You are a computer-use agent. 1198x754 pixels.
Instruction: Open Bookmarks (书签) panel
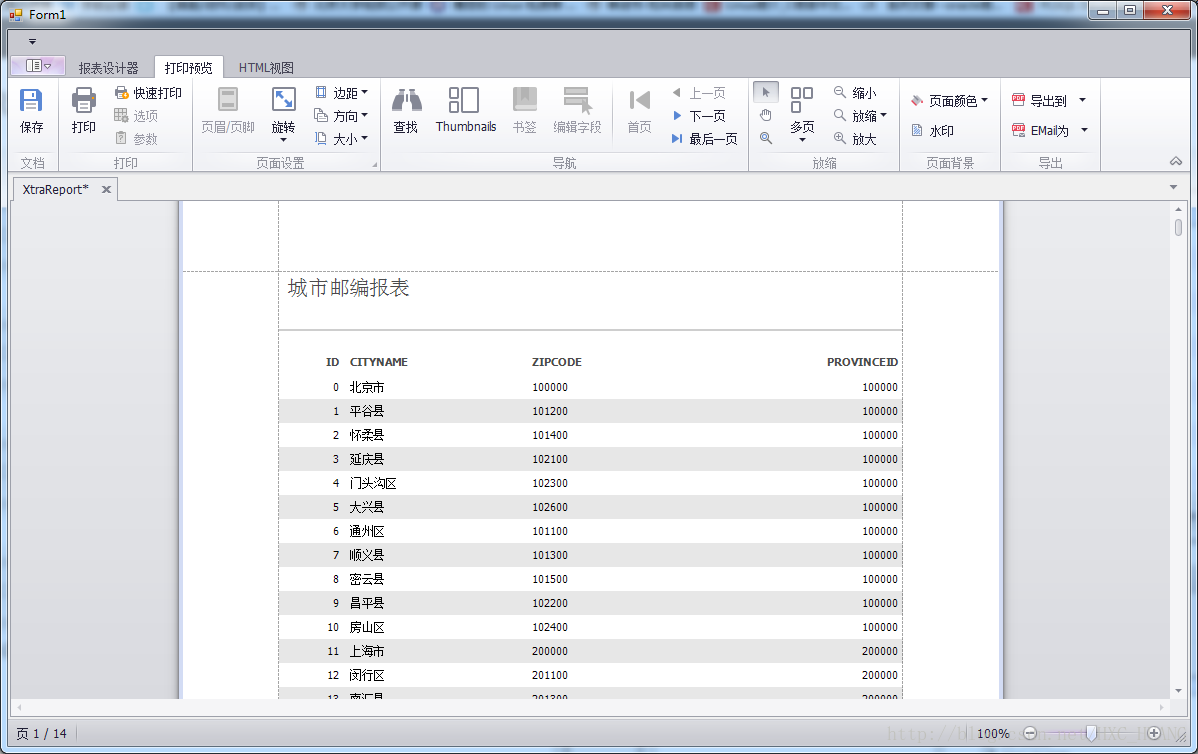coord(524,111)
